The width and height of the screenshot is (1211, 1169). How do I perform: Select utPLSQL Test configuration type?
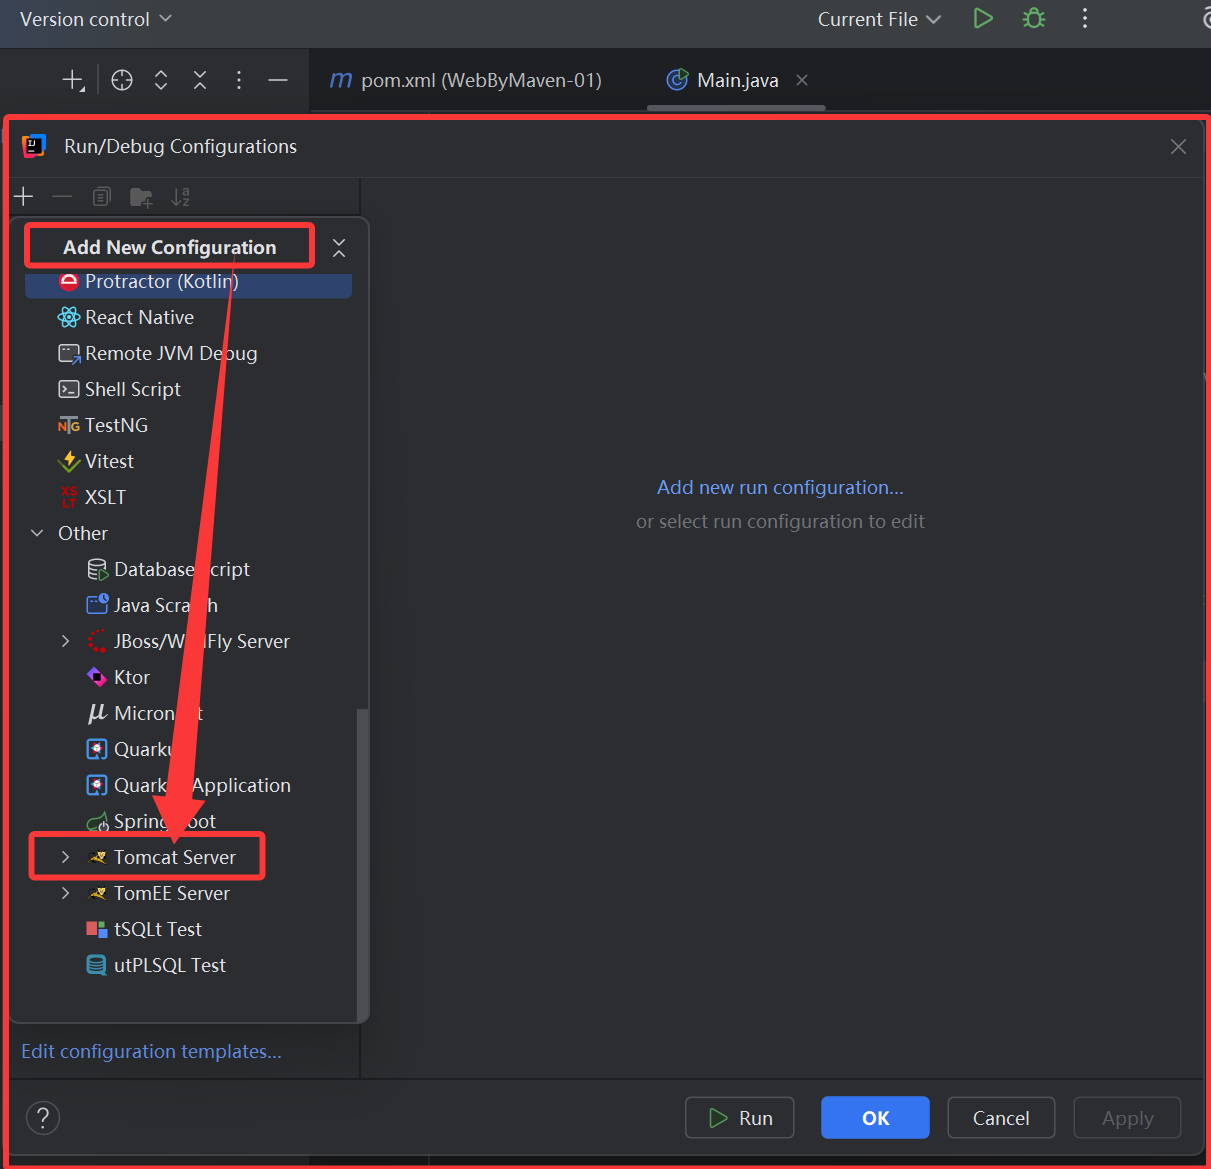pyautogui.click(x=188, y=965)
